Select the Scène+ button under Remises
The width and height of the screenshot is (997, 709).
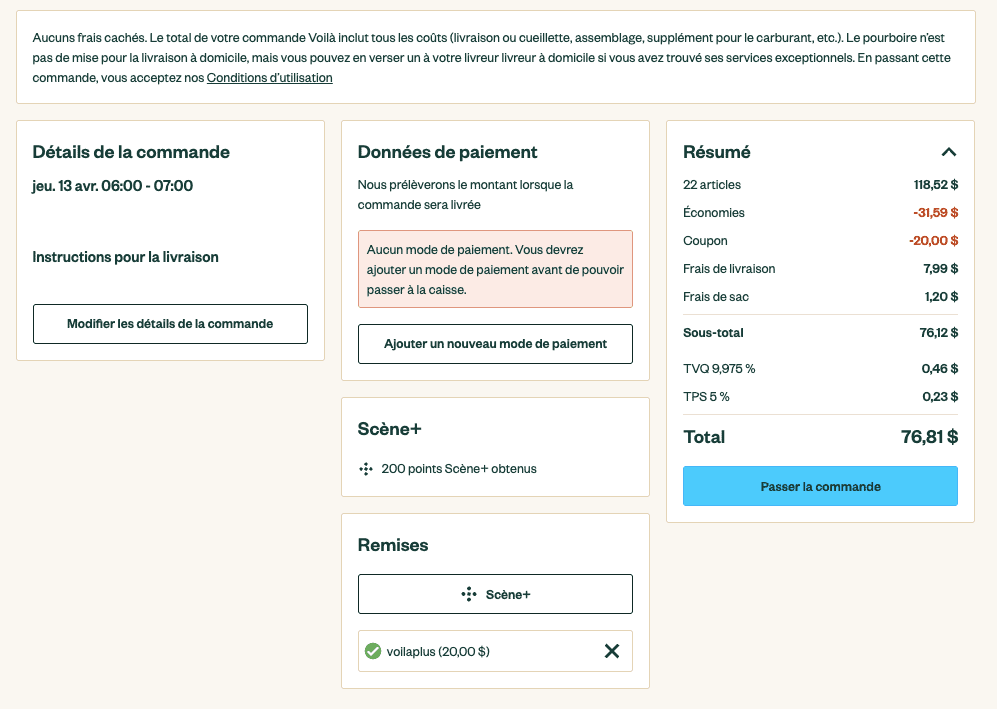click(495, 594)
